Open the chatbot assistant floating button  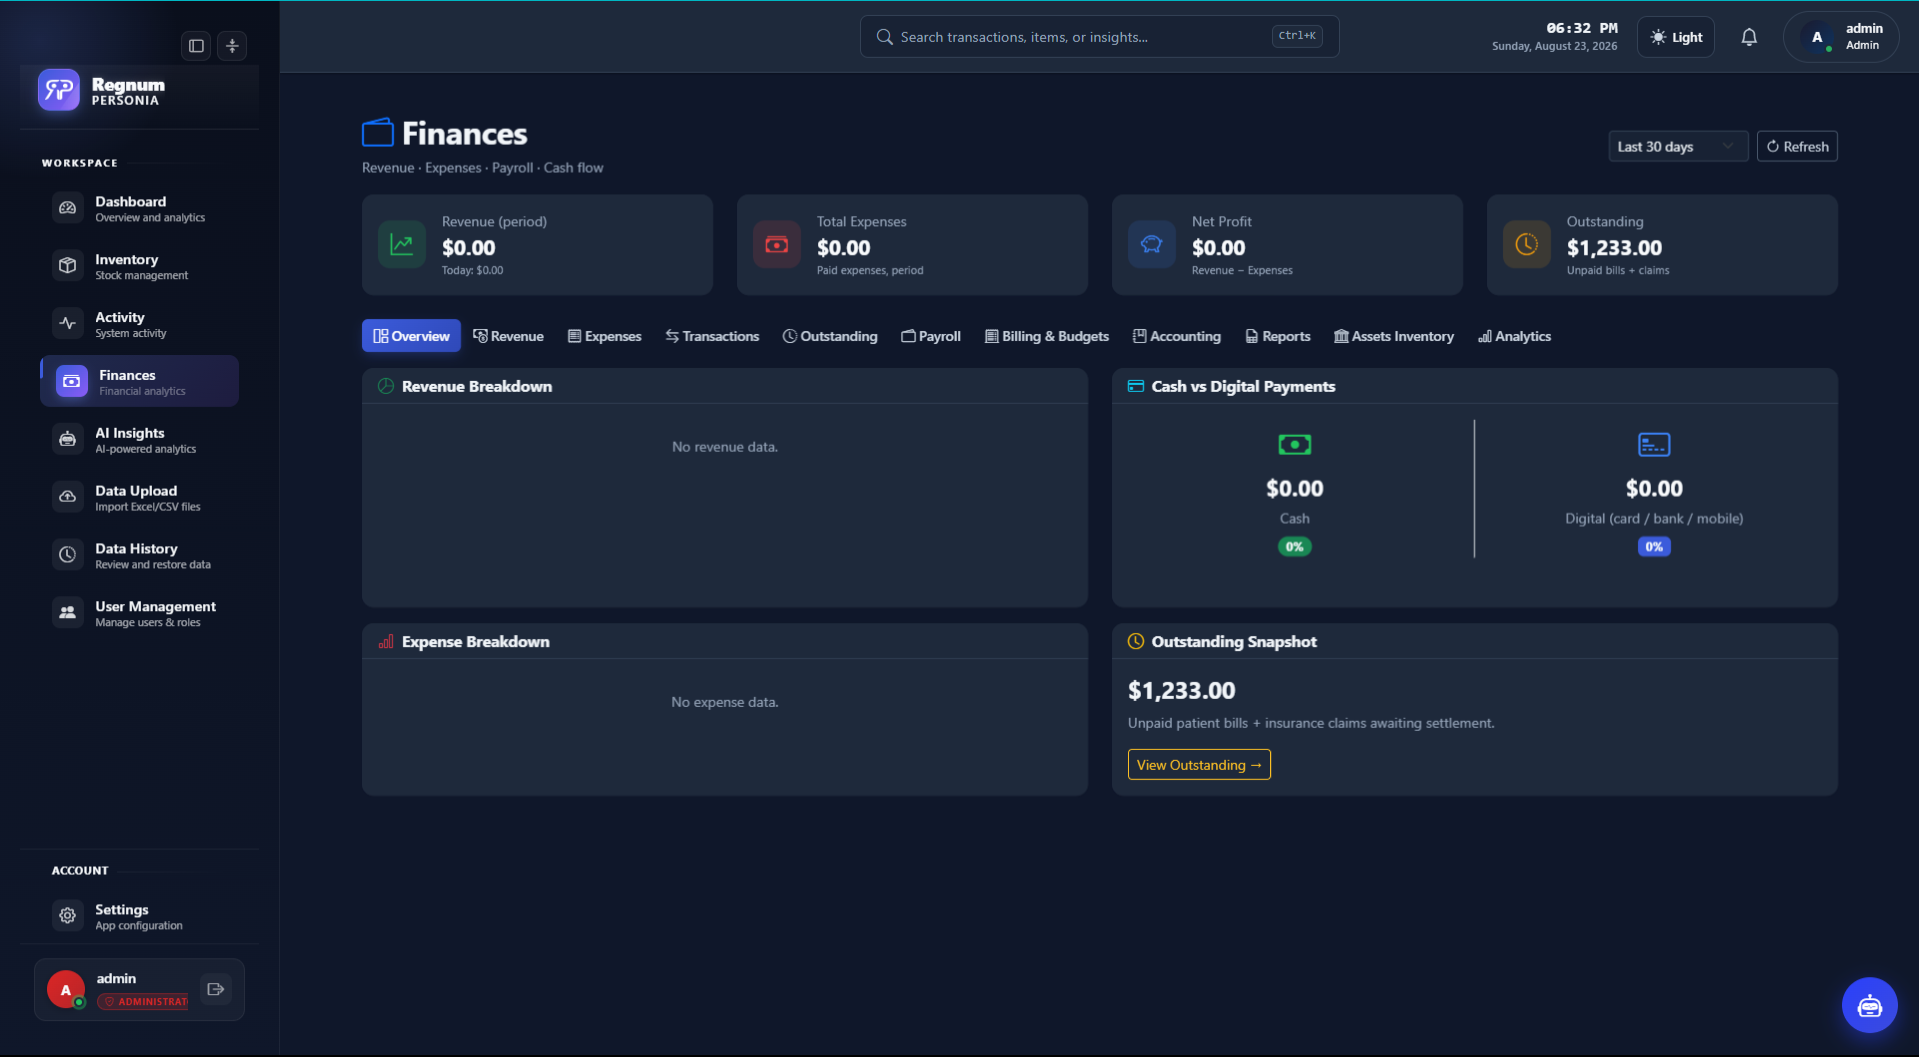pos(1869,1005)
